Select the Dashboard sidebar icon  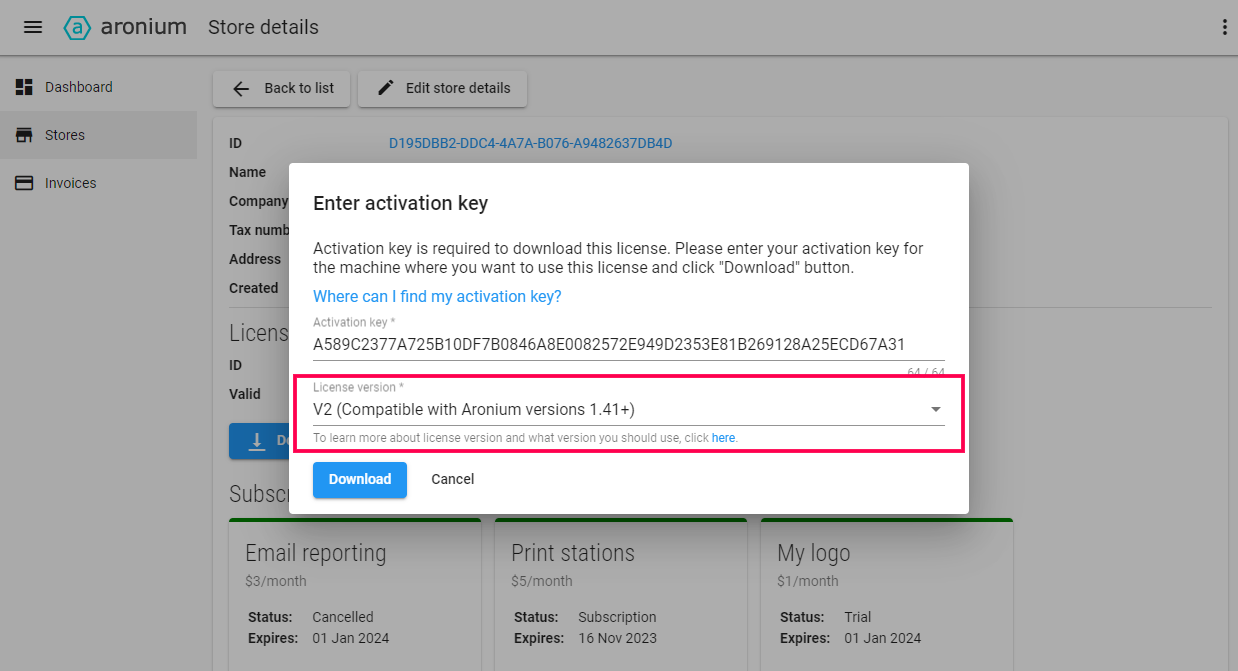click(24, 87)
